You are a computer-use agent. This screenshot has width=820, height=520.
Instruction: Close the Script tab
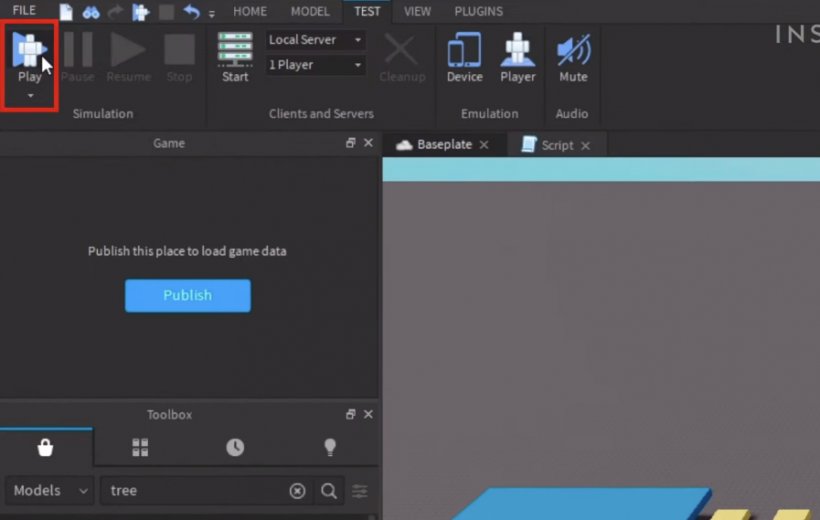tap(585, 146)
